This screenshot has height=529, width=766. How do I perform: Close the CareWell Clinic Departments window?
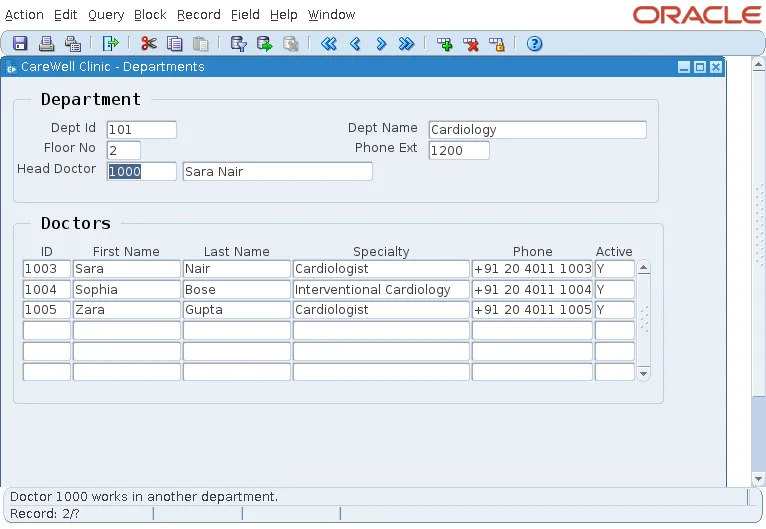[716, 67]
